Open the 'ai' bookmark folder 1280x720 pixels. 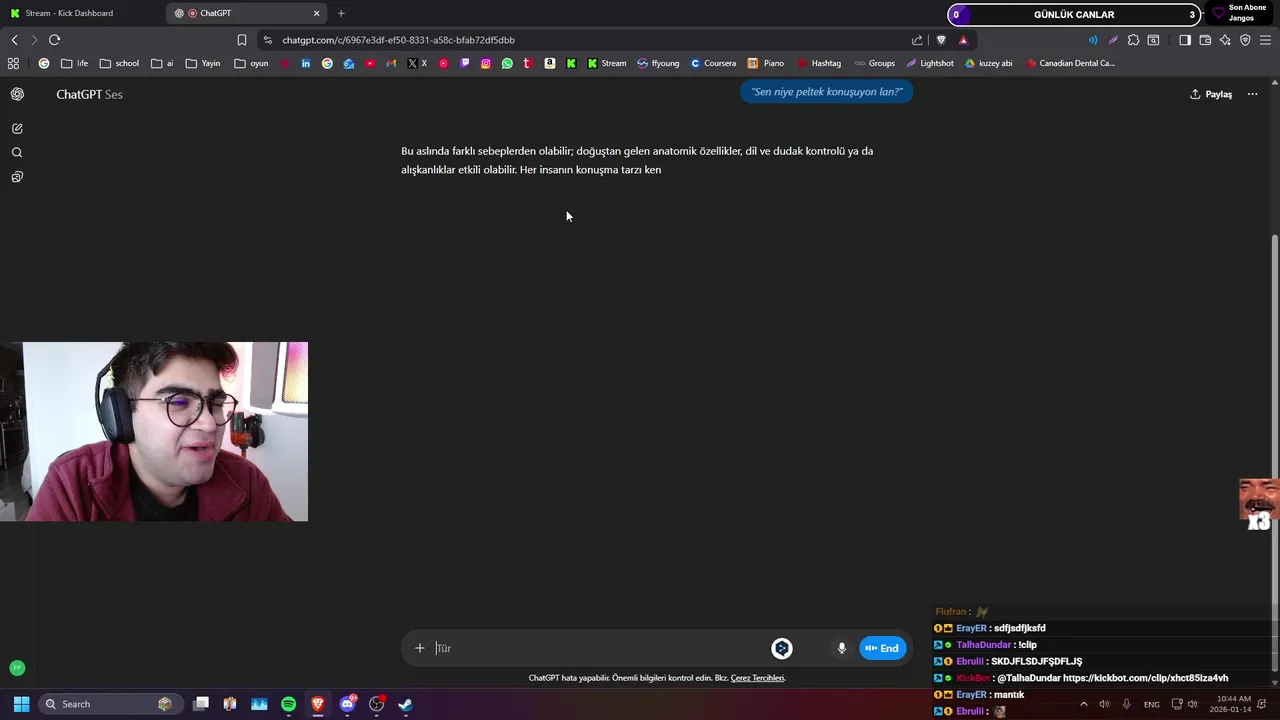point(162,63)
